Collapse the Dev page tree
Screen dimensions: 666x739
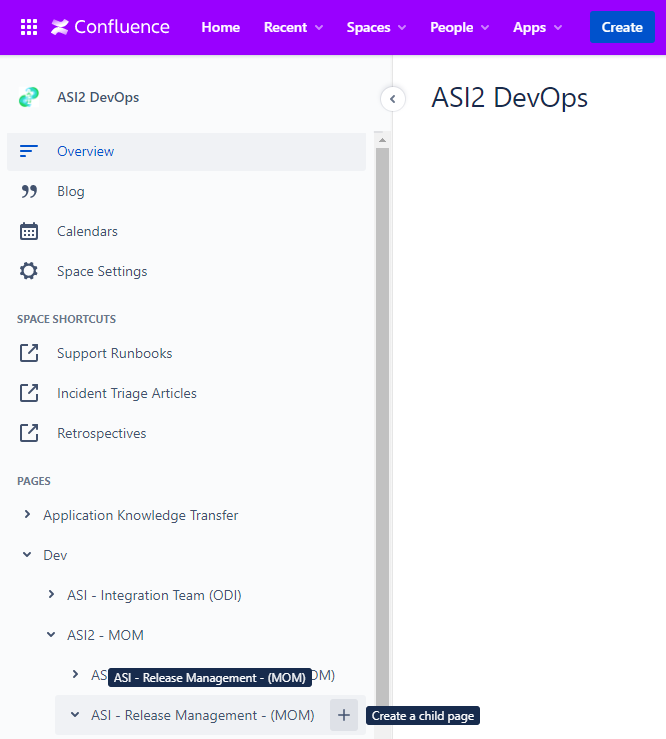pyautogui.click(x=27, y=555)
